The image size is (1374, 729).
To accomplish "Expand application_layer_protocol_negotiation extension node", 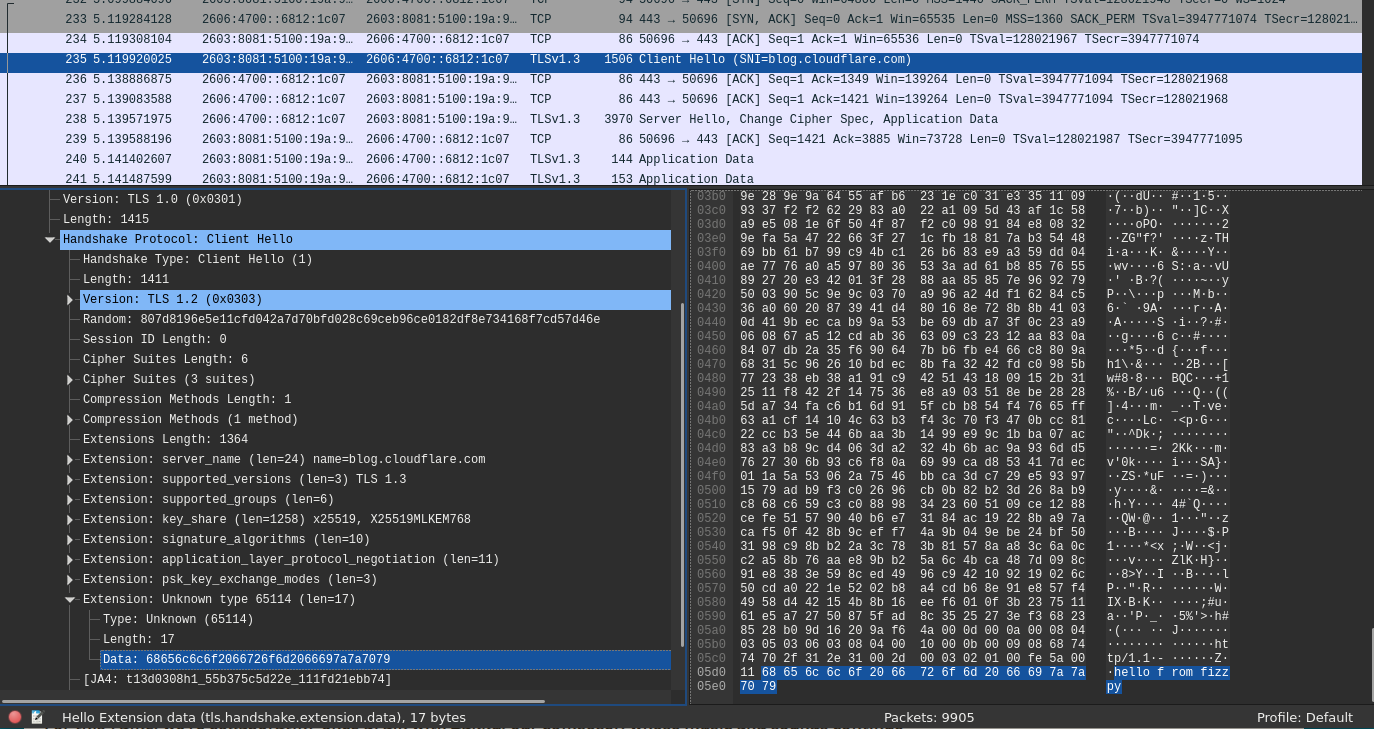I will pyautogui.click(x=70, y=560).
